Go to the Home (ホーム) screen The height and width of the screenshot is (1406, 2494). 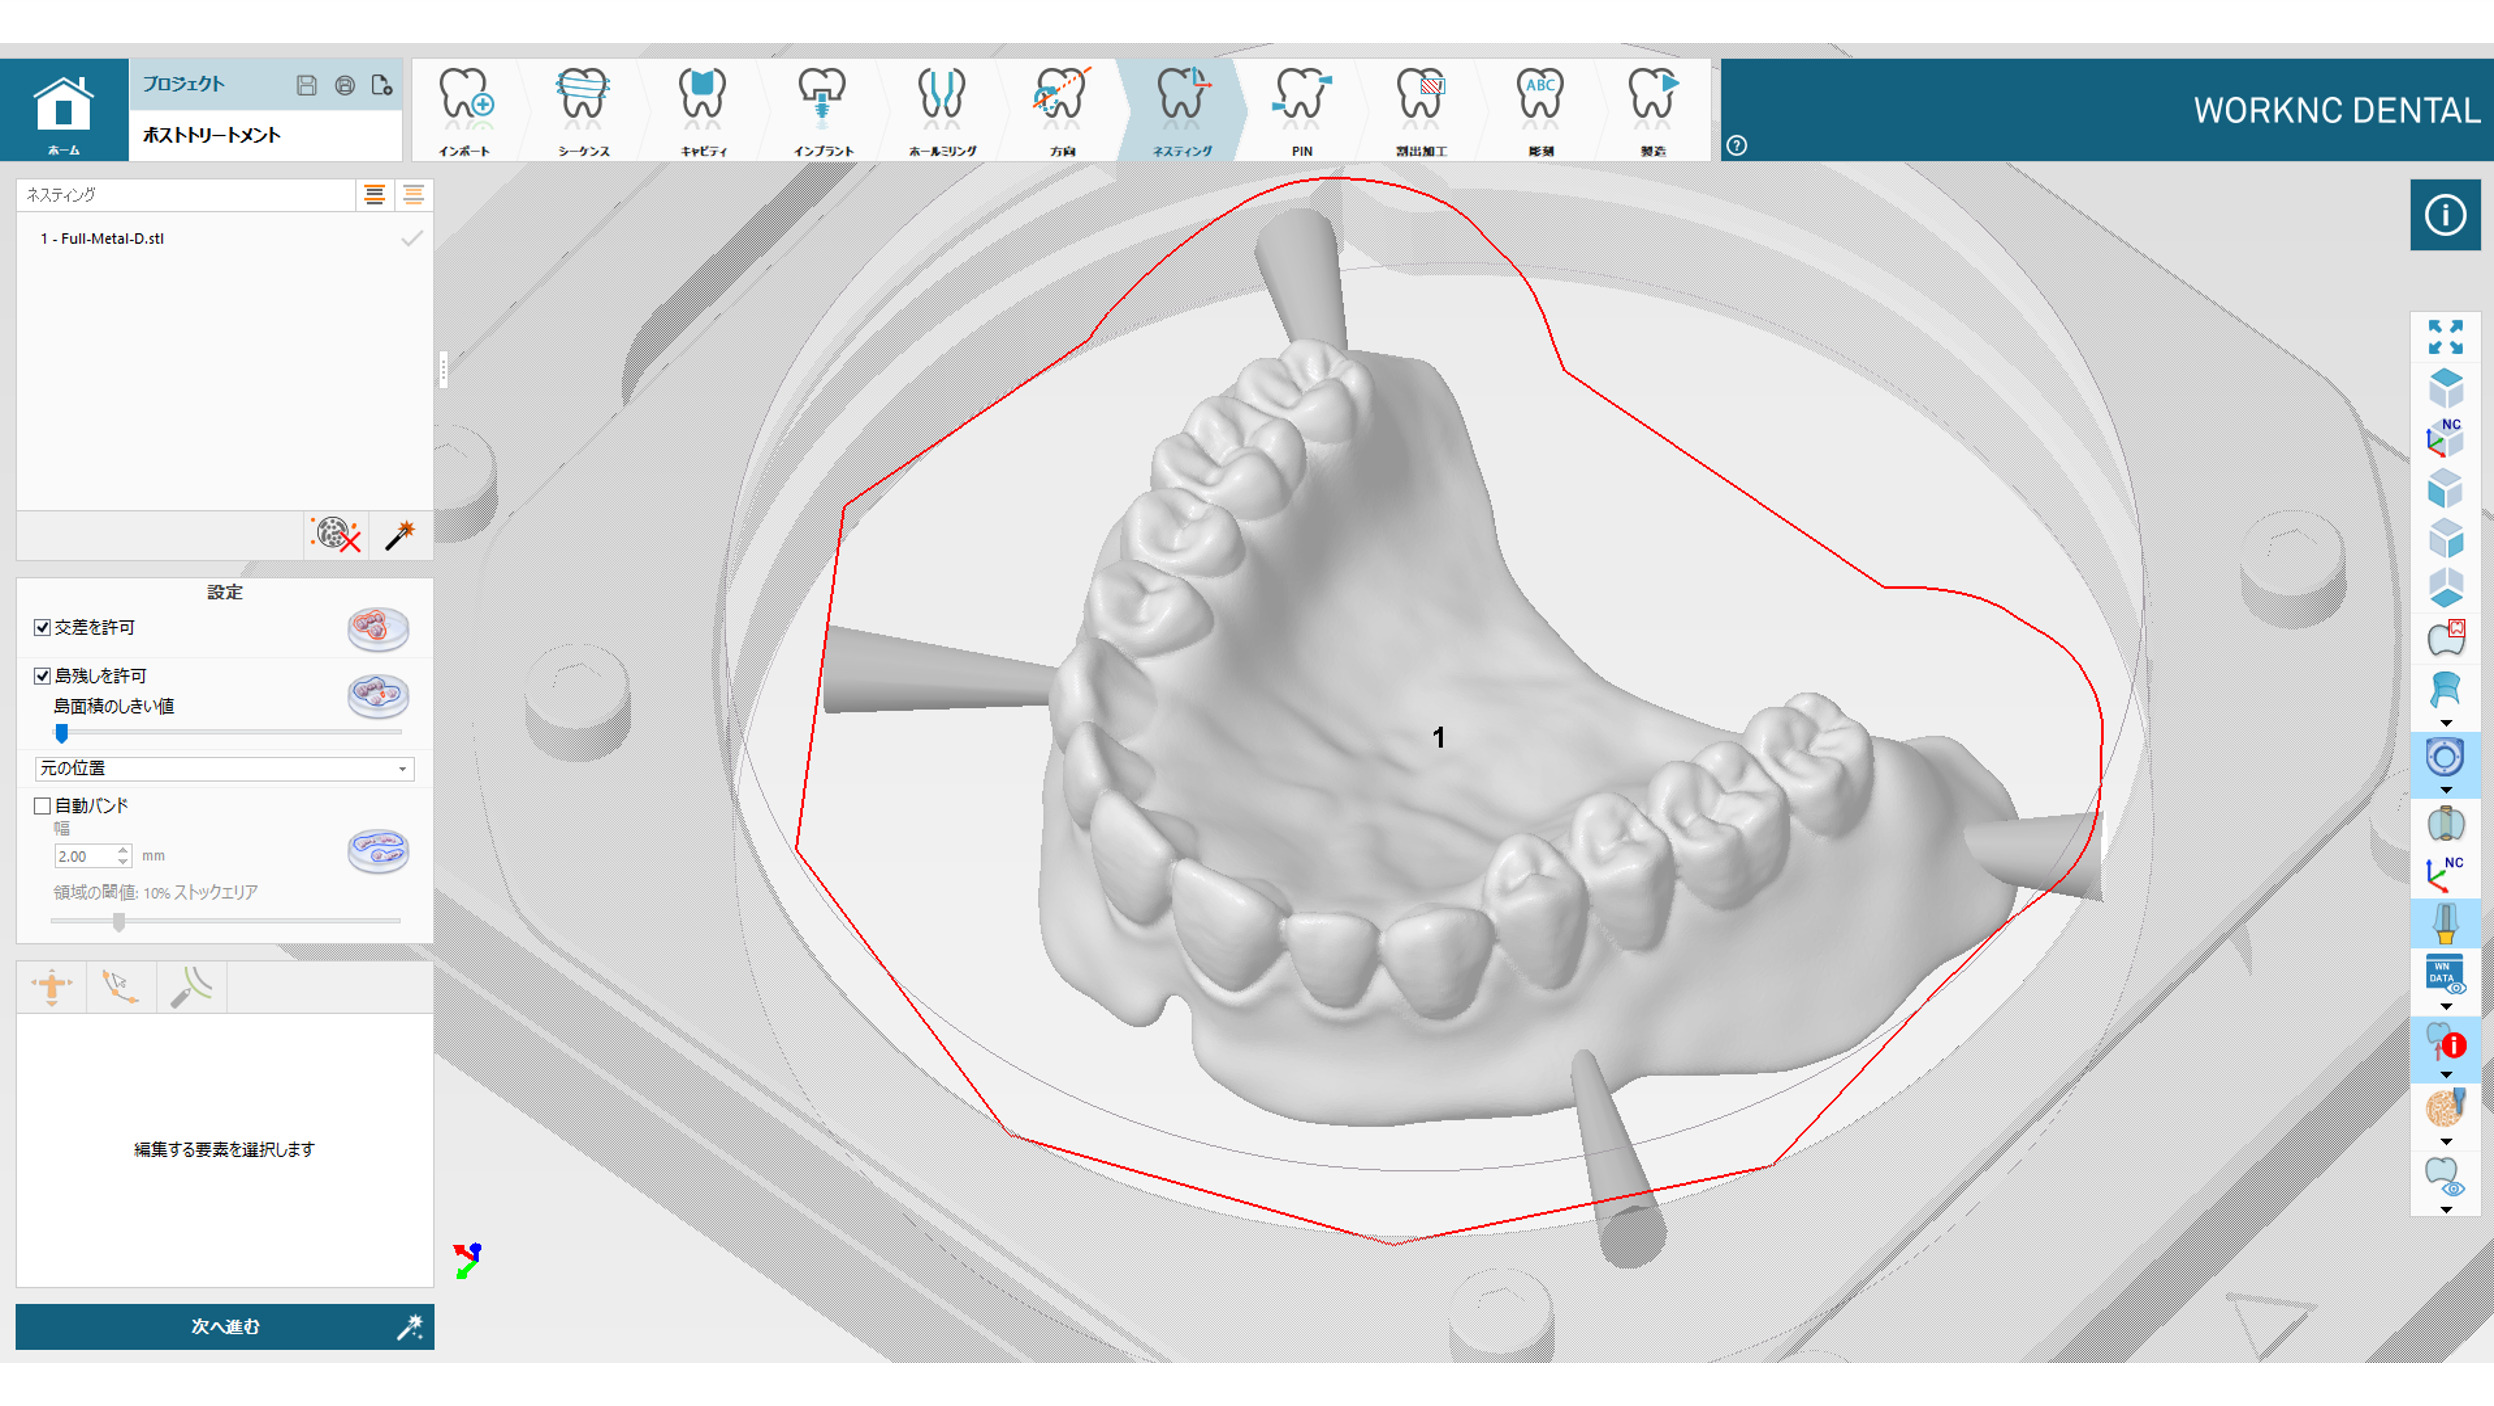click(64, 110)
